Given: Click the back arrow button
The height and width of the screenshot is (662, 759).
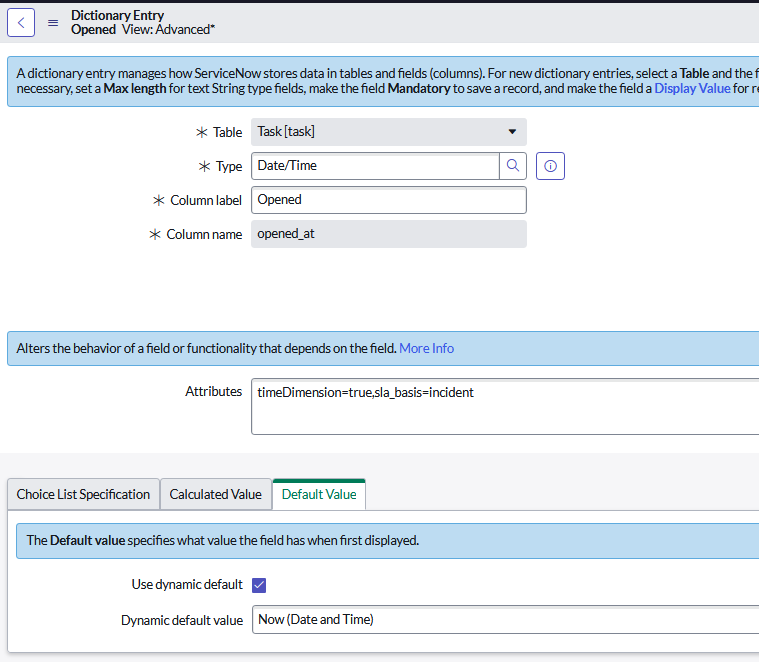Looking at the screenshot, I should (21, 22).
